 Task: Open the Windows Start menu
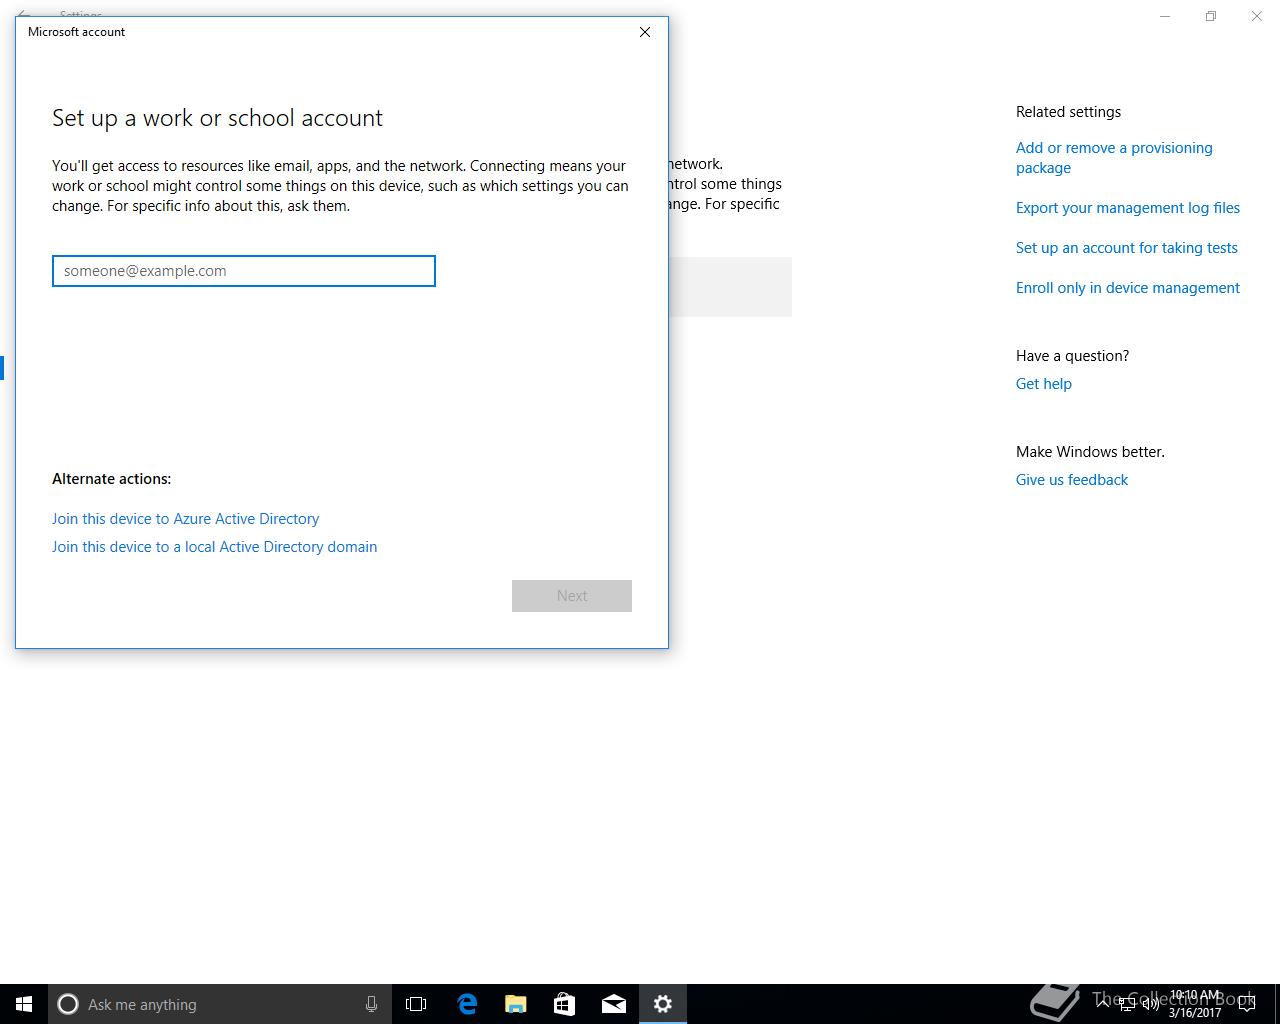pos(24,1004)
